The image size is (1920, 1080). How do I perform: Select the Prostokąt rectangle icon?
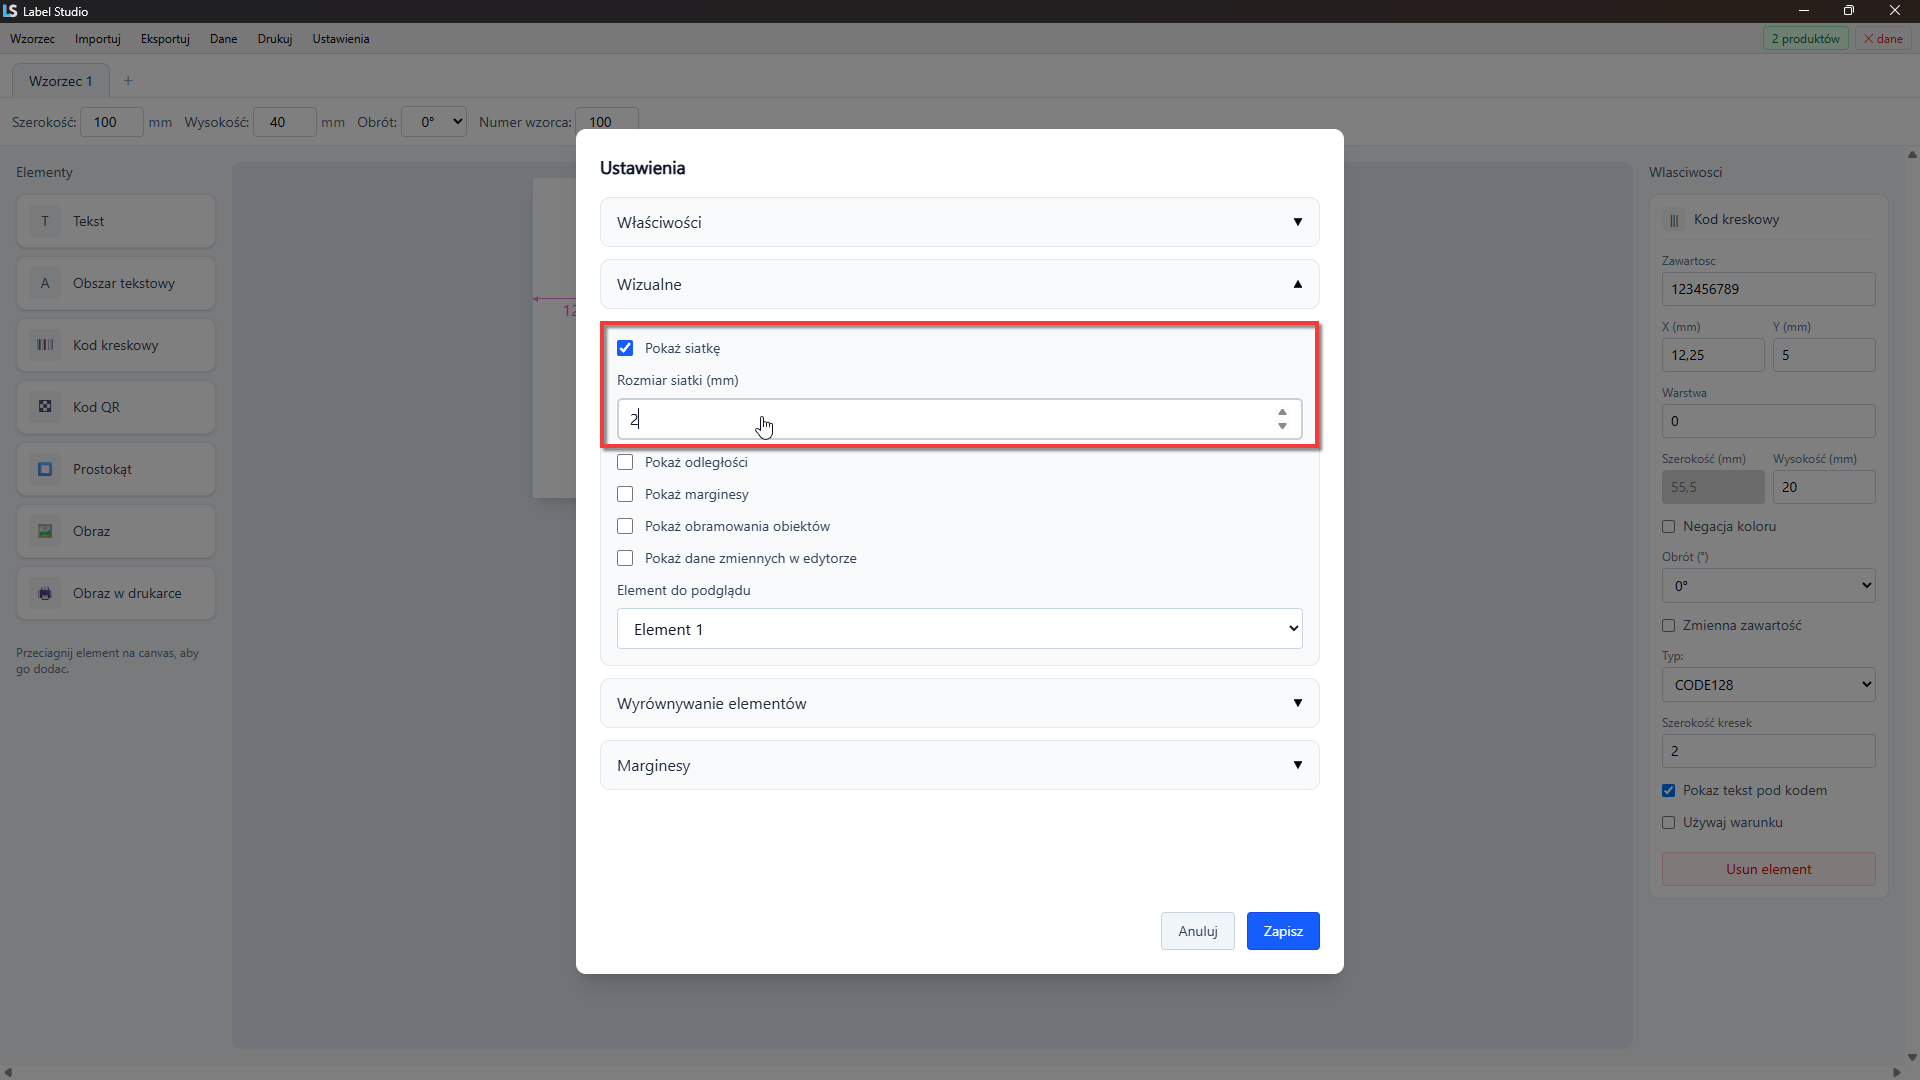coord(45,469)
